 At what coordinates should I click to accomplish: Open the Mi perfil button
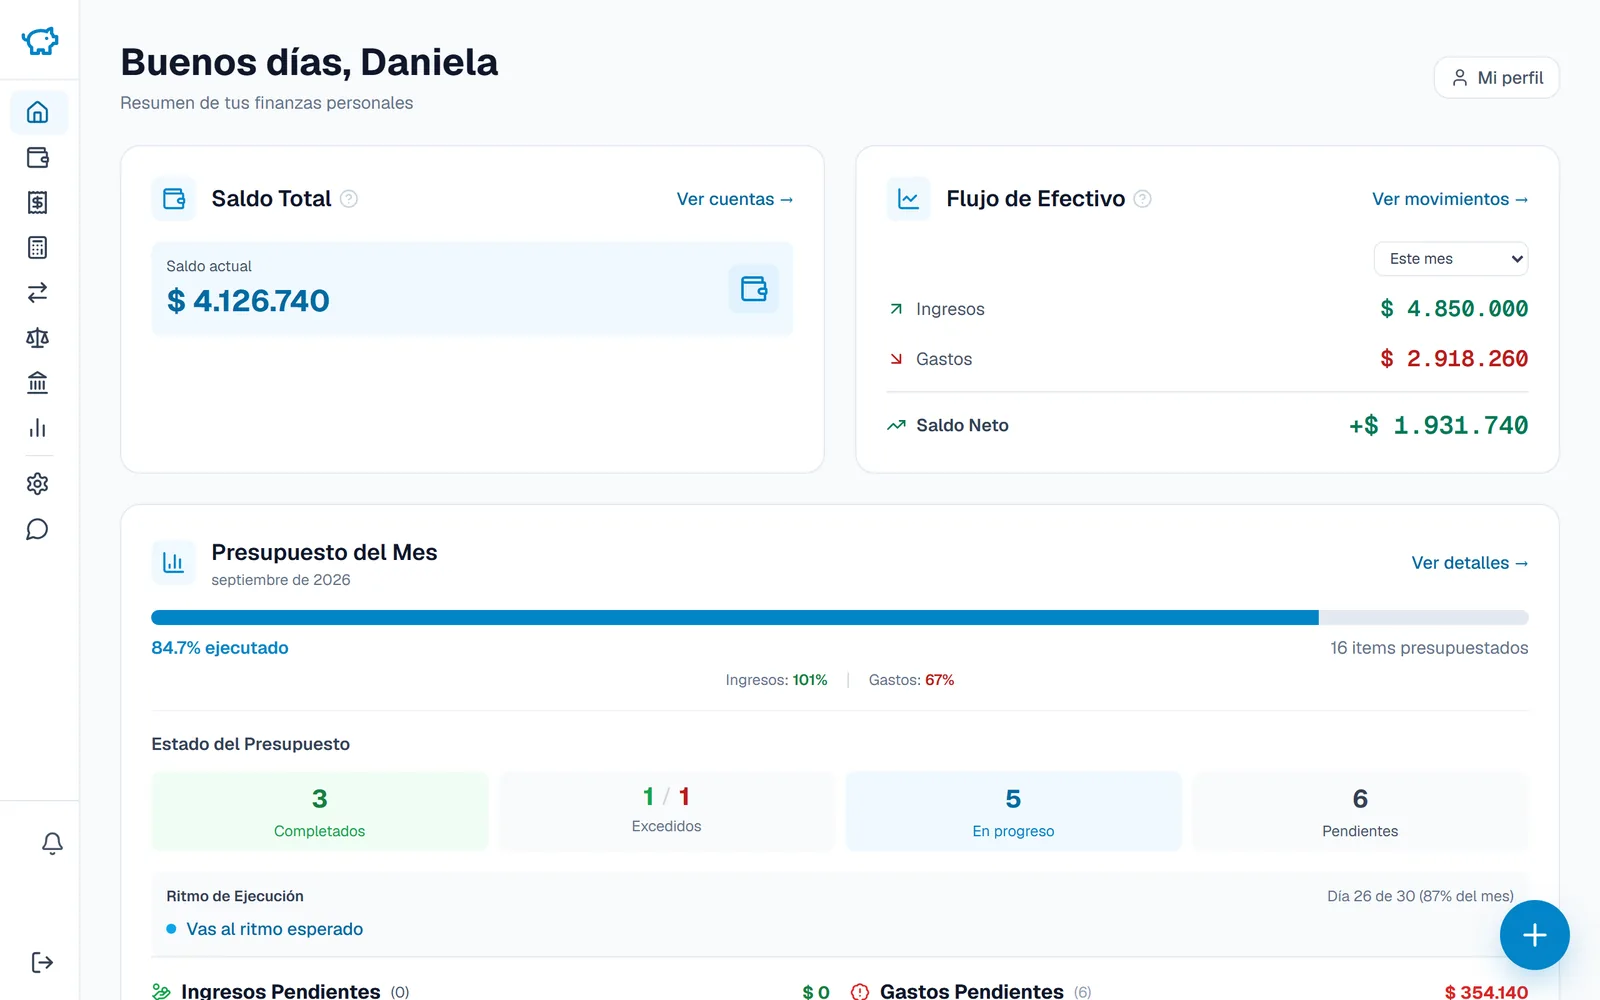[x=1497, y=78]
